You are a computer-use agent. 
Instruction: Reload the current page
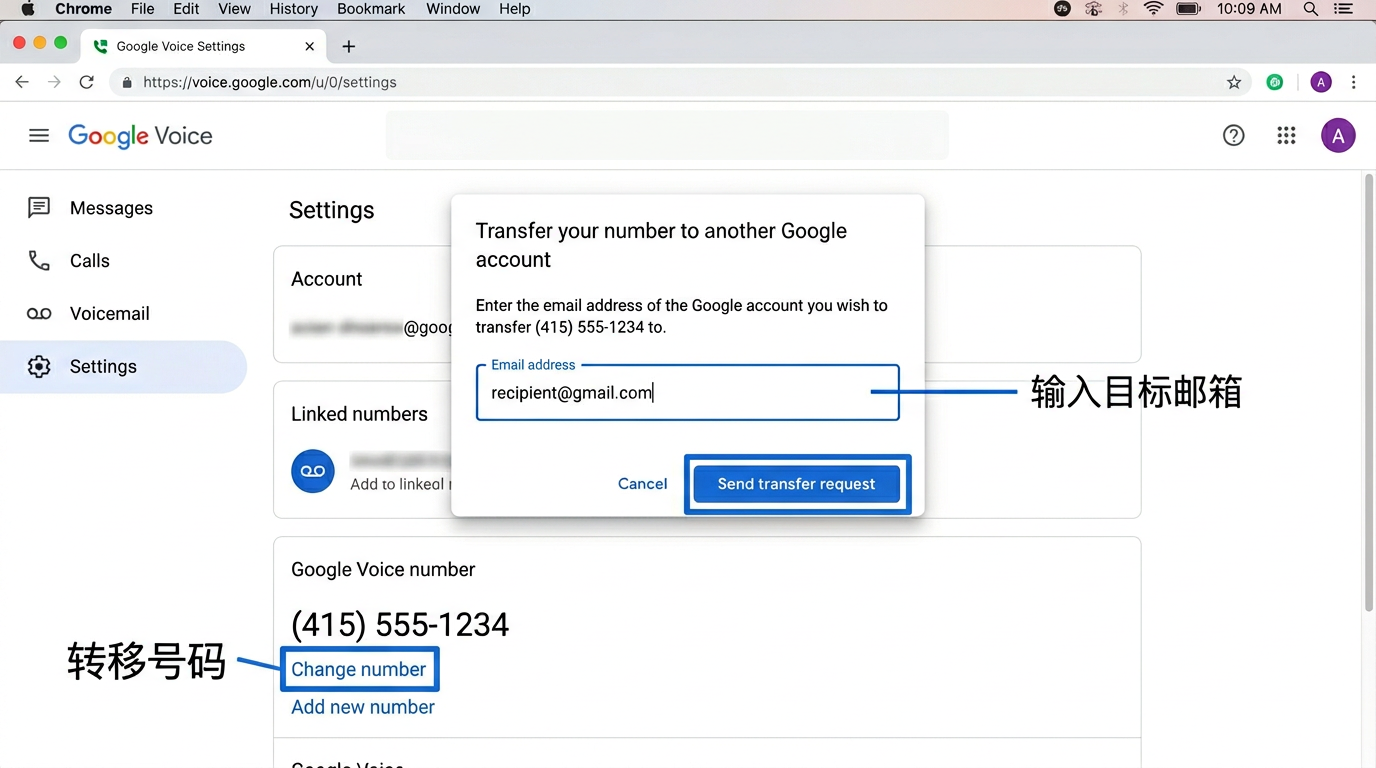tap(86, 82)
